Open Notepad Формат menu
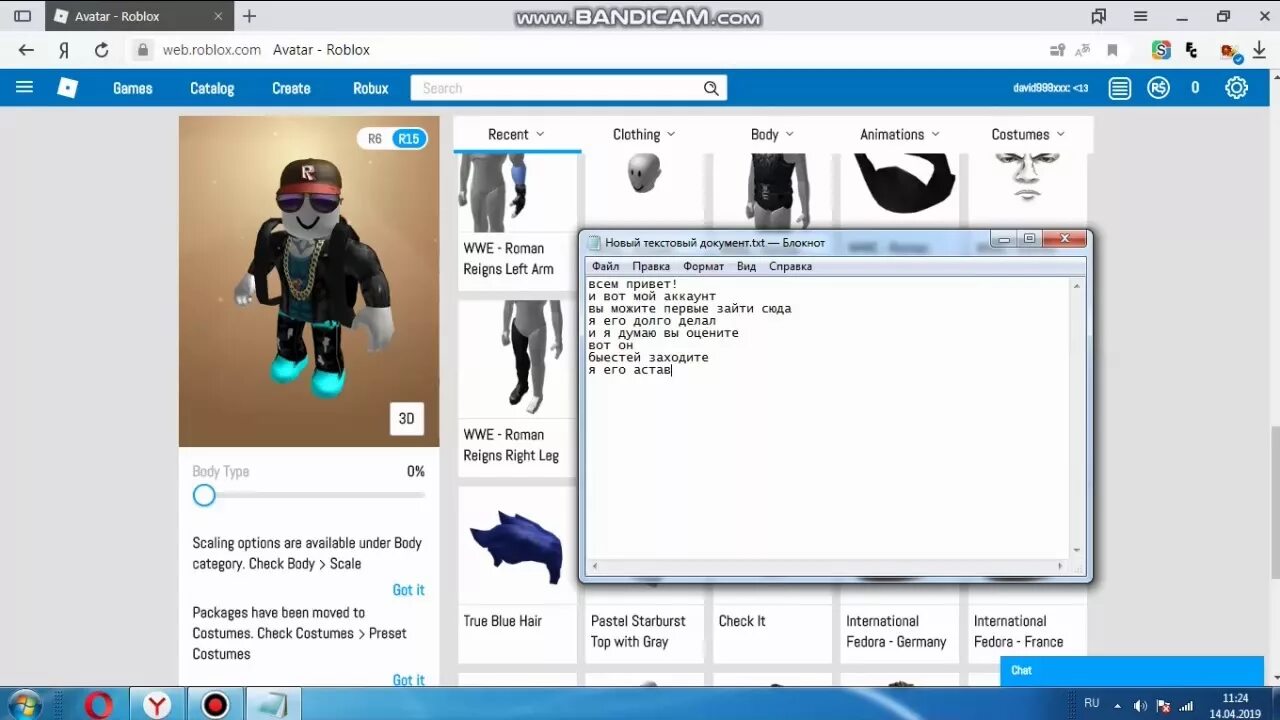The width and height of the screenshot is (1280, 720). 704,266
